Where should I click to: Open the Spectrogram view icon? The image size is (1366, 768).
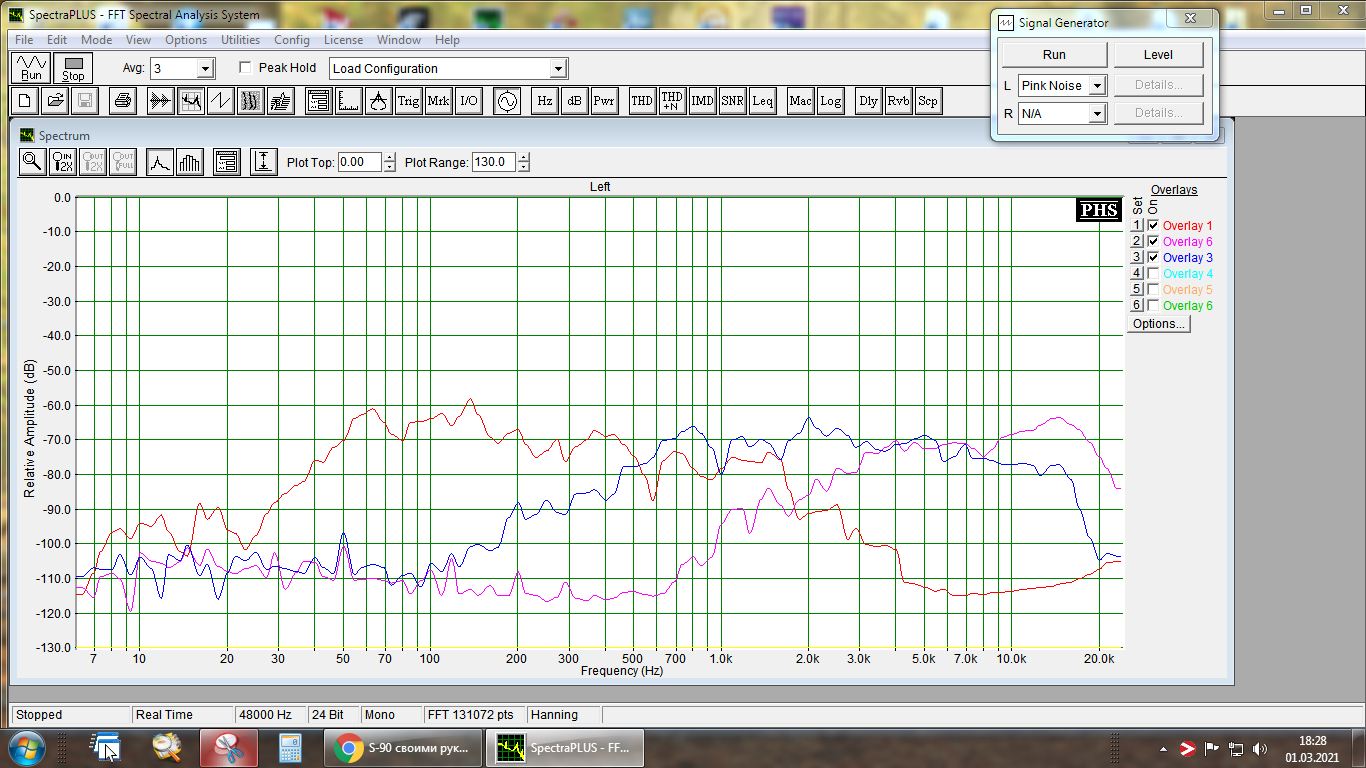click(x=251, y=101)
